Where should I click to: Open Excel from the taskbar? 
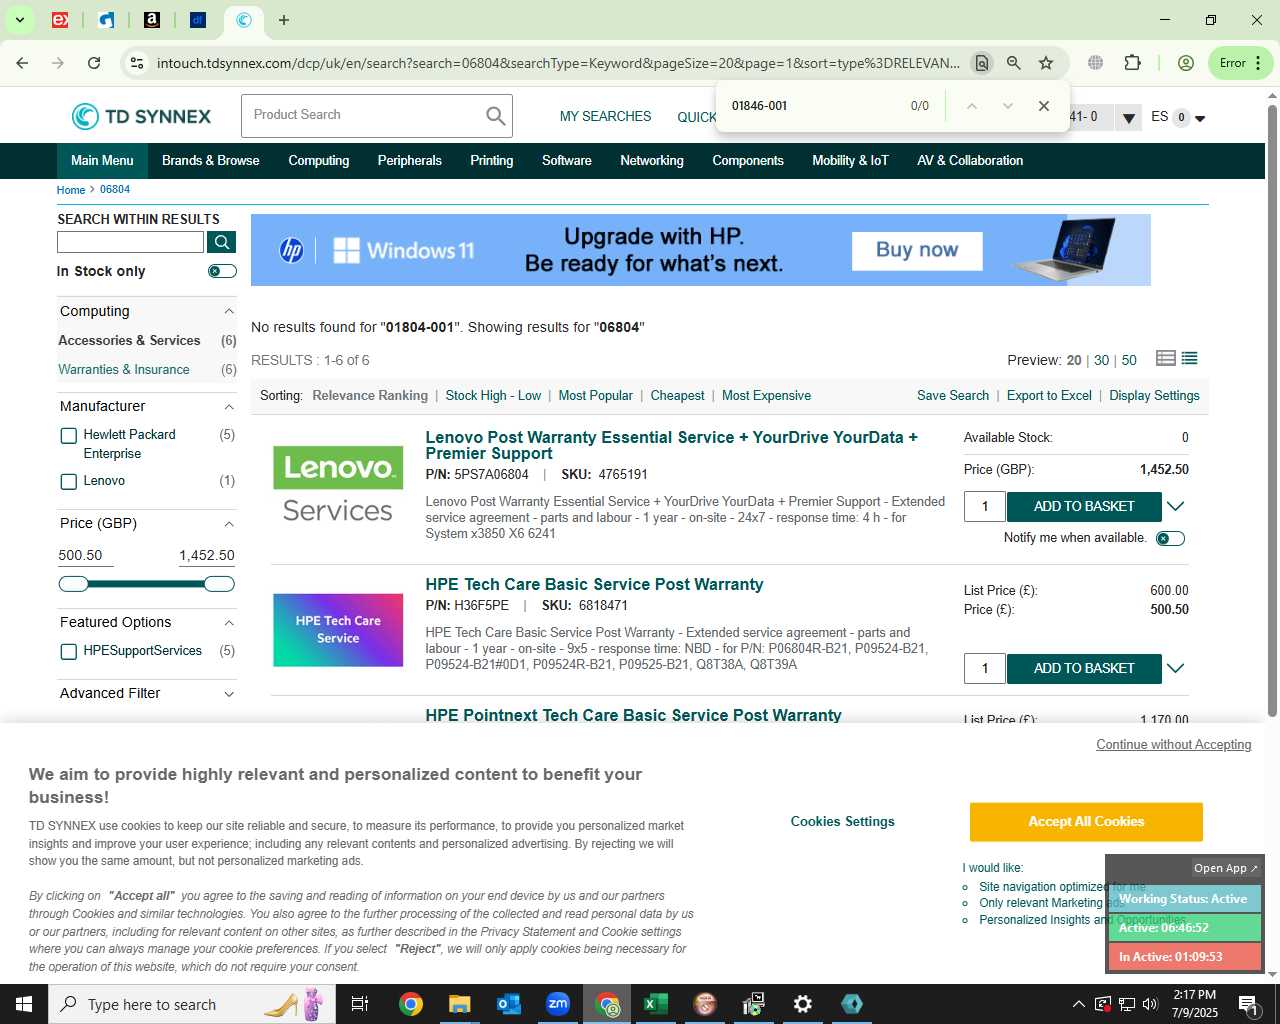656,1004
